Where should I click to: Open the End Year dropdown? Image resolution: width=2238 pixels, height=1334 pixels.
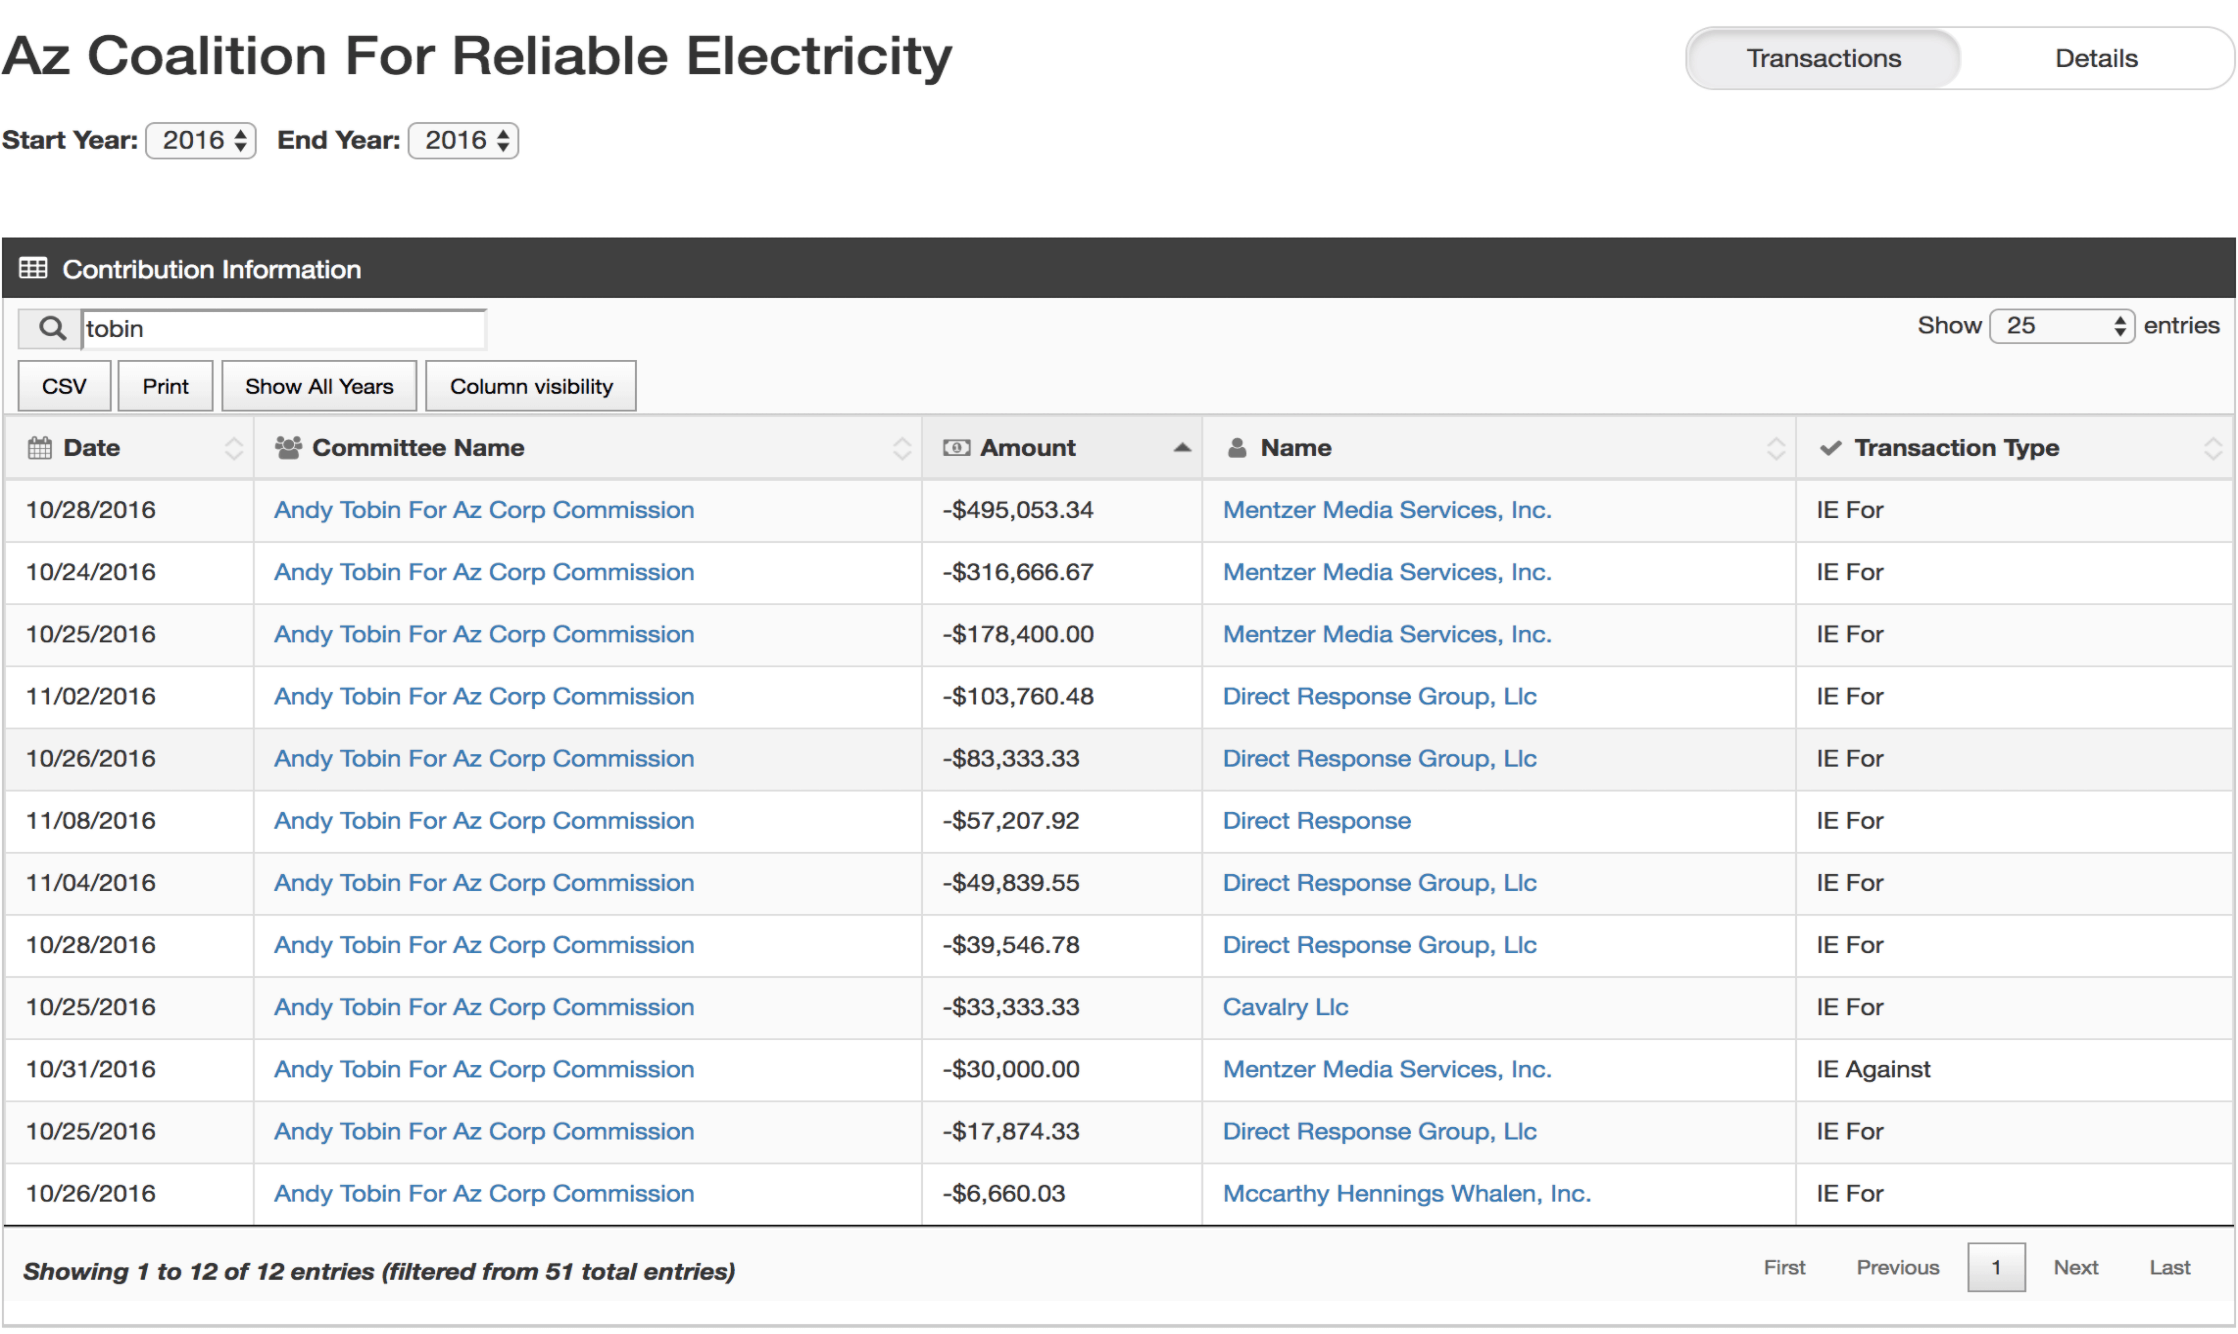(463, 140)
